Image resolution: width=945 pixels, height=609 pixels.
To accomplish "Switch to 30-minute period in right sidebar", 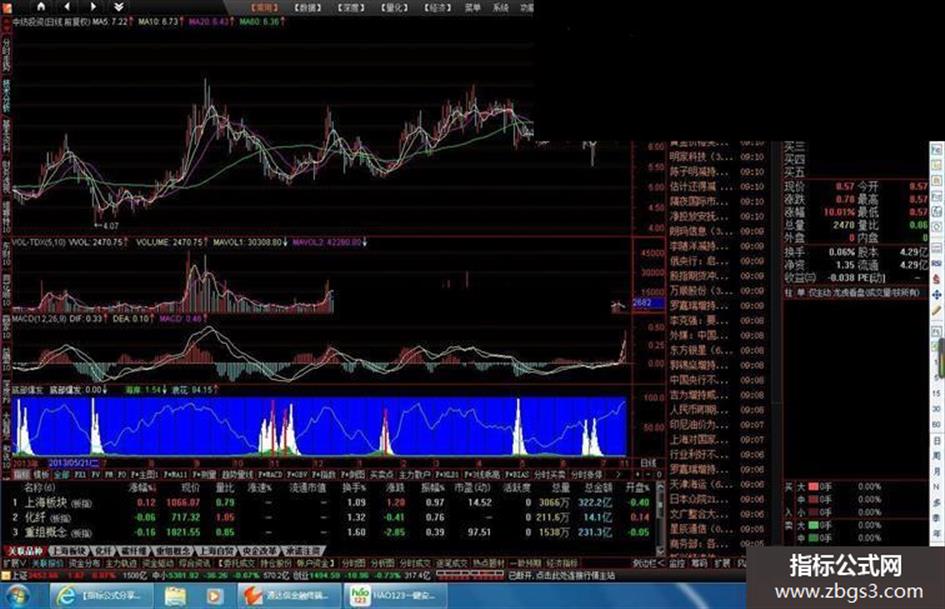I will pyautogui.click(x=937, y=408).
